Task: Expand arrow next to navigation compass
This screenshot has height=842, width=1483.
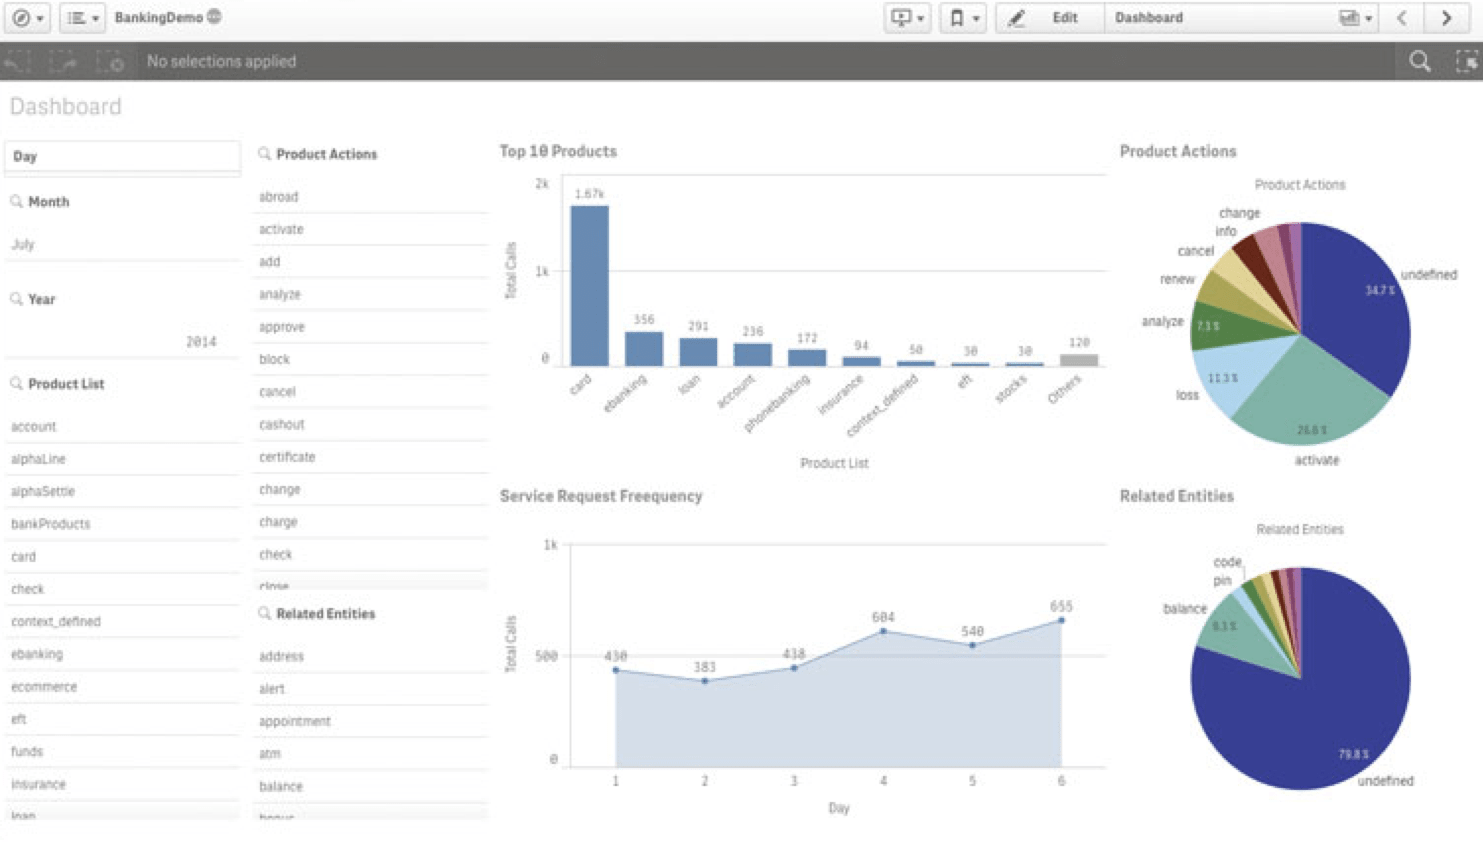Action: pyautogui.click(x=40, y=19)
